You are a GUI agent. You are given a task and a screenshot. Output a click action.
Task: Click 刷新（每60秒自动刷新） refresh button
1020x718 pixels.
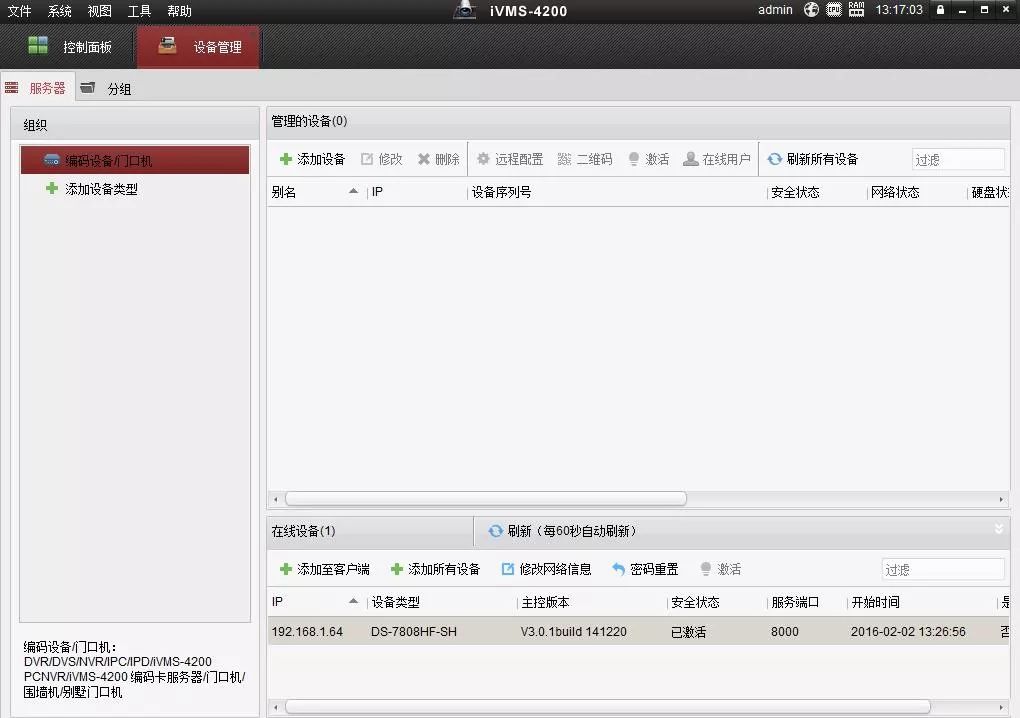563,531
